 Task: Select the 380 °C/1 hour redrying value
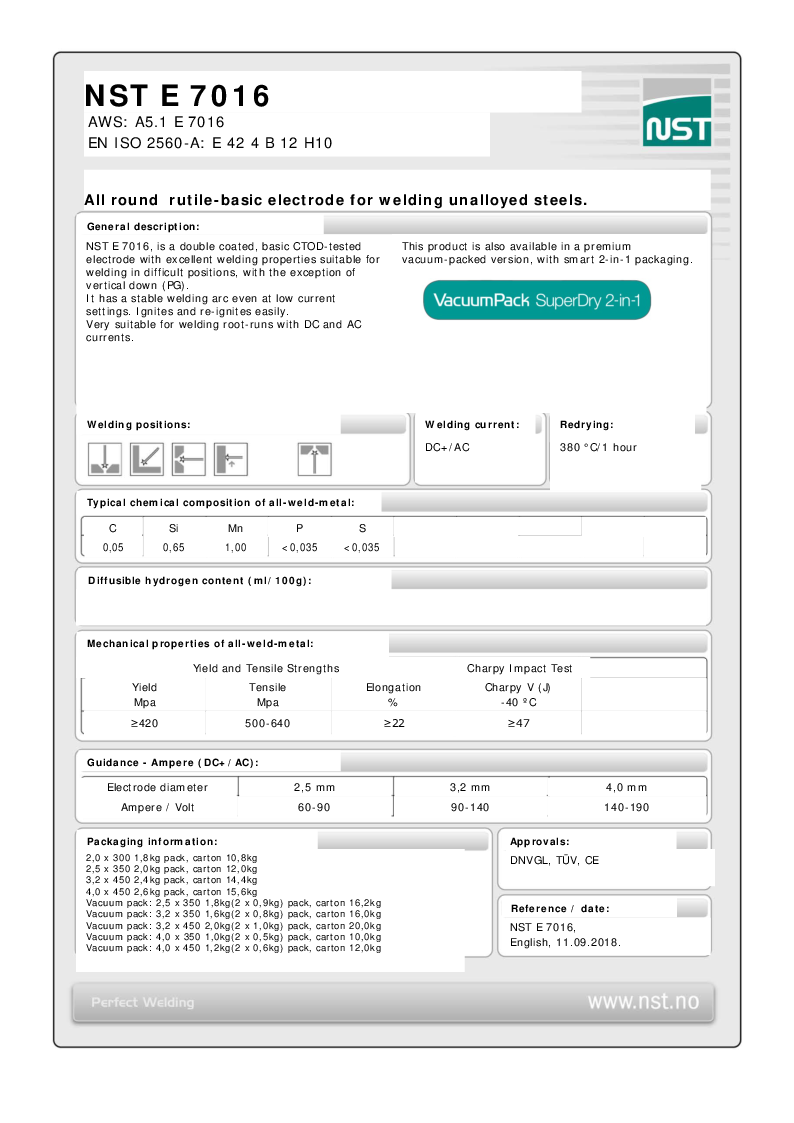coord(598,448)
